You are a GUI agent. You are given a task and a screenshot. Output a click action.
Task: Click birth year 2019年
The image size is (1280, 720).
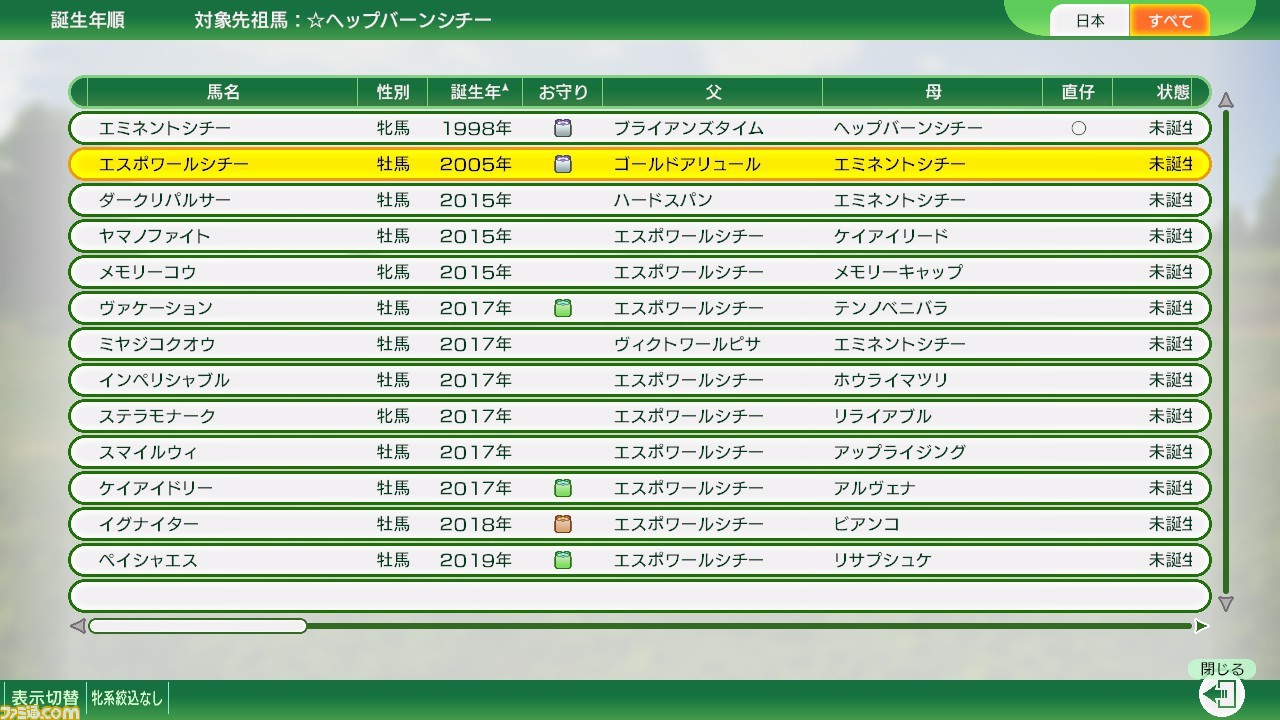coord(476,560)
